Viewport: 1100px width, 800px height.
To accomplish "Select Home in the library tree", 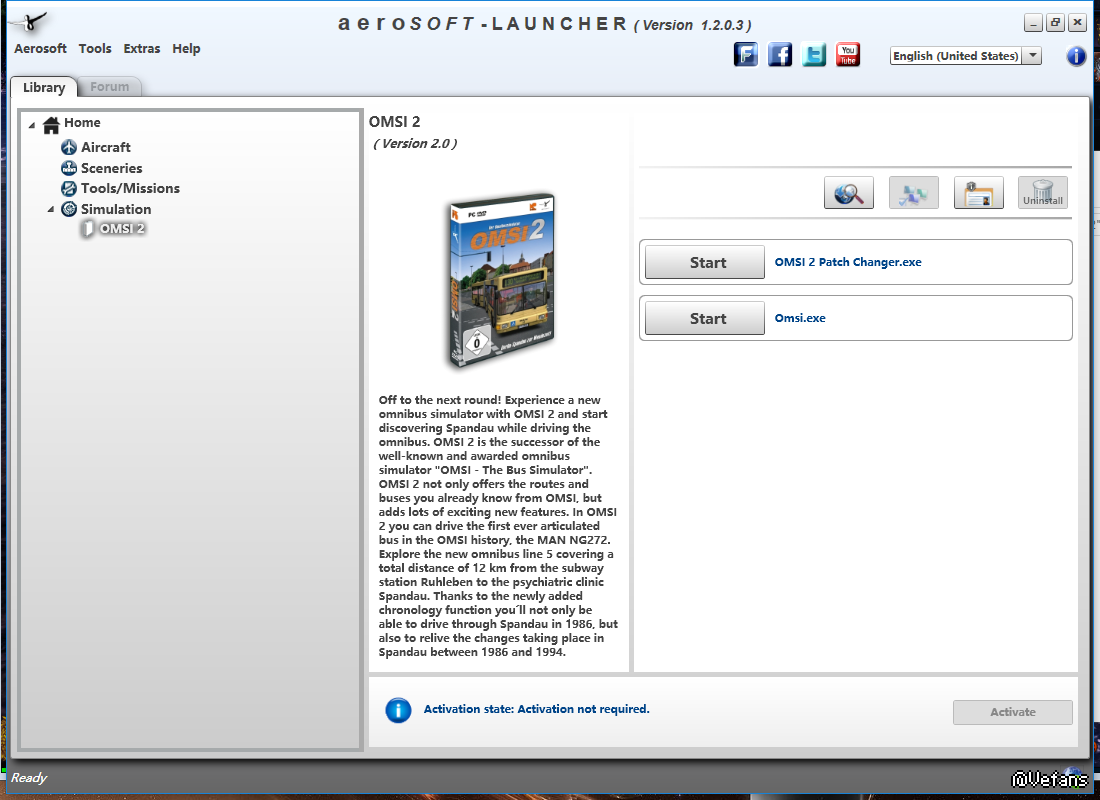I will point(82,123).
